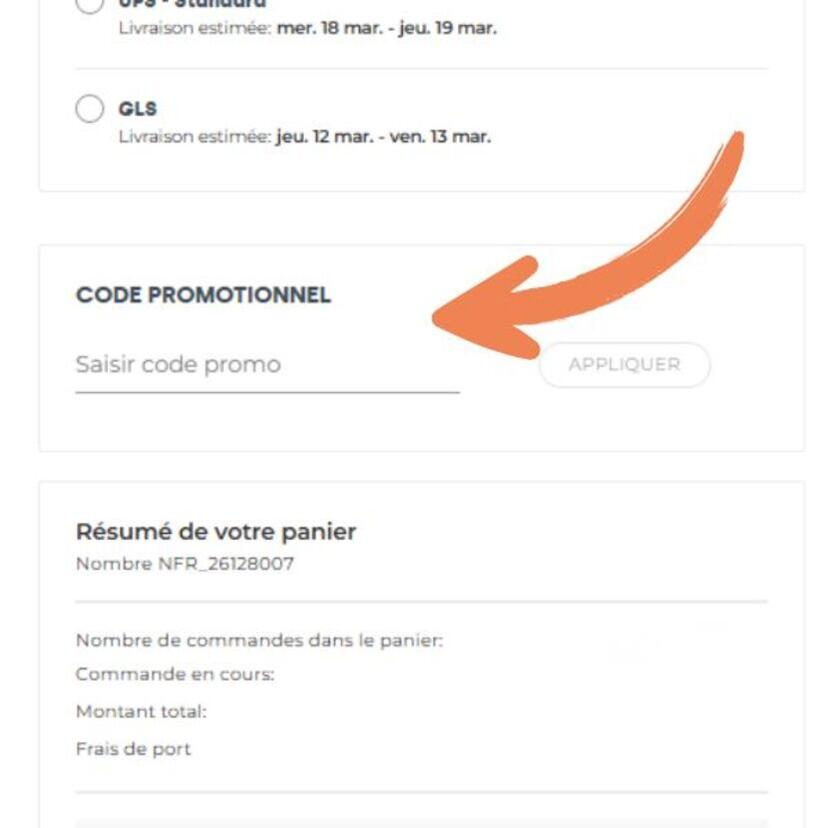Click the 'Commande en cours' row

coord(175,675)
